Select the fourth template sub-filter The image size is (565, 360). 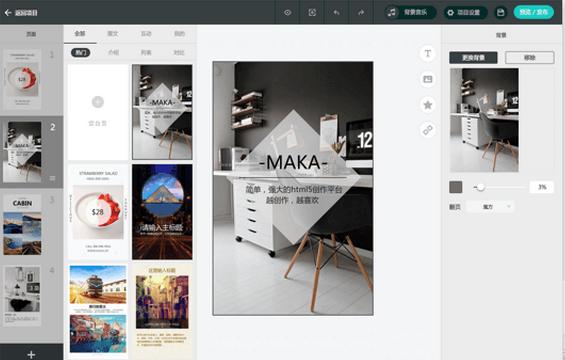179,53
